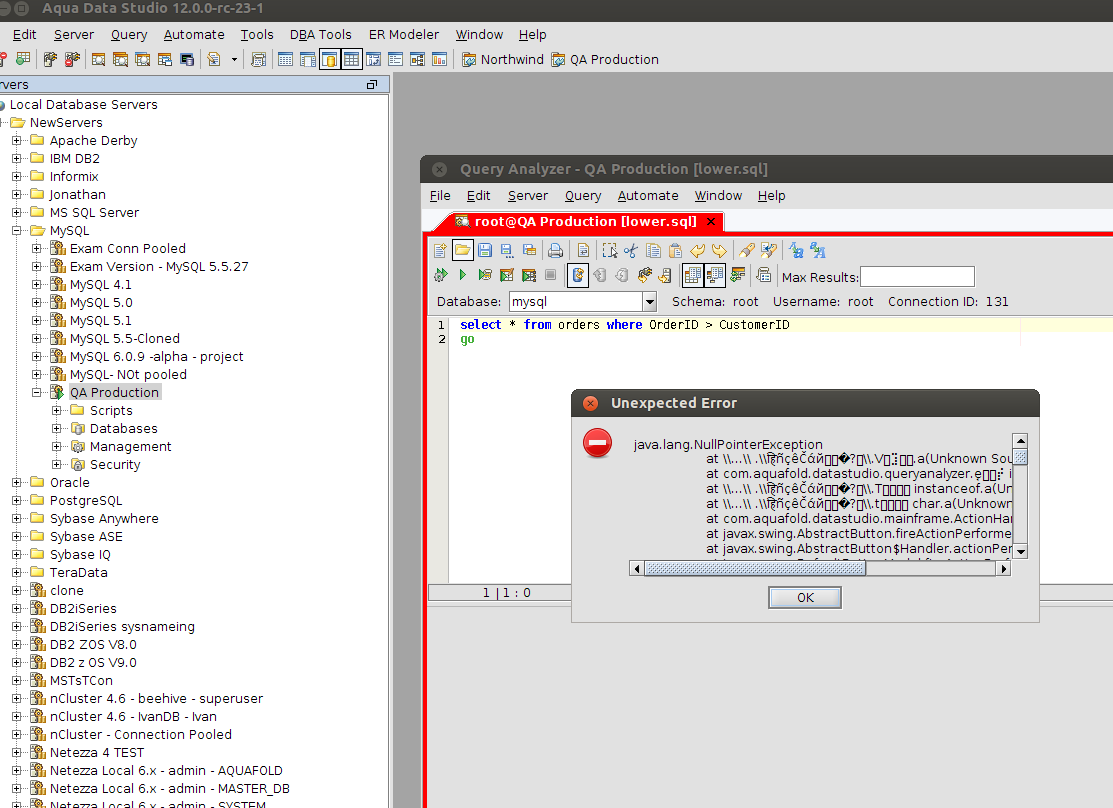Screen dimensions: 1113x808
Task: Open the ER Modeler menu
Action: pos(403,35)
